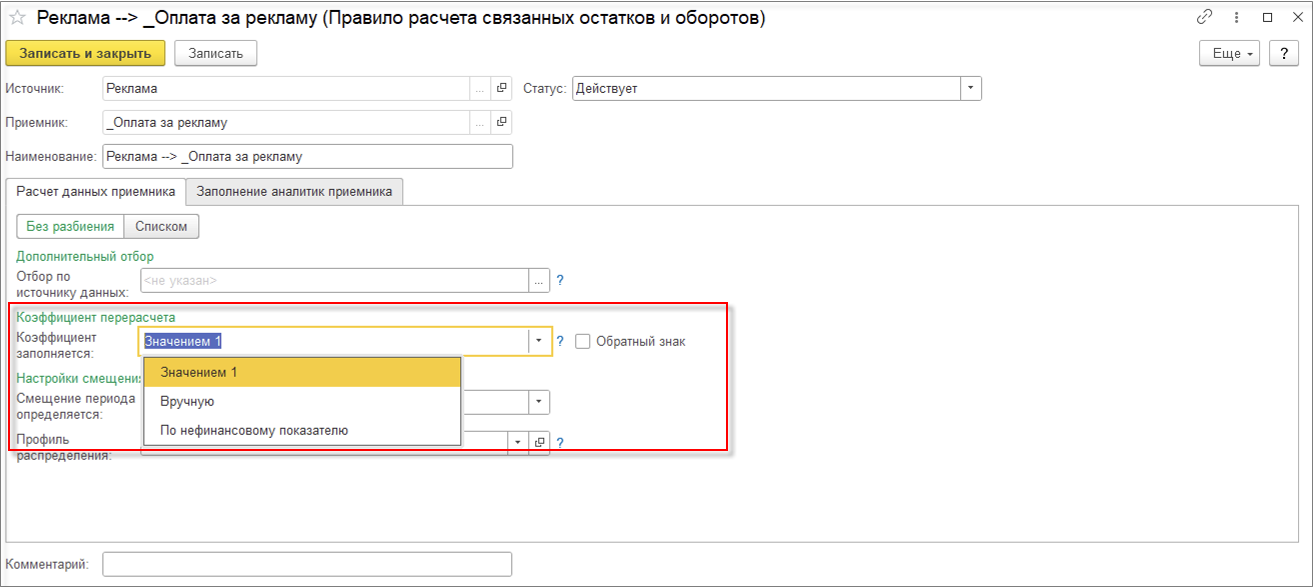
Task: Select Вручную from the dropdown list
Action: pos(188,401)
